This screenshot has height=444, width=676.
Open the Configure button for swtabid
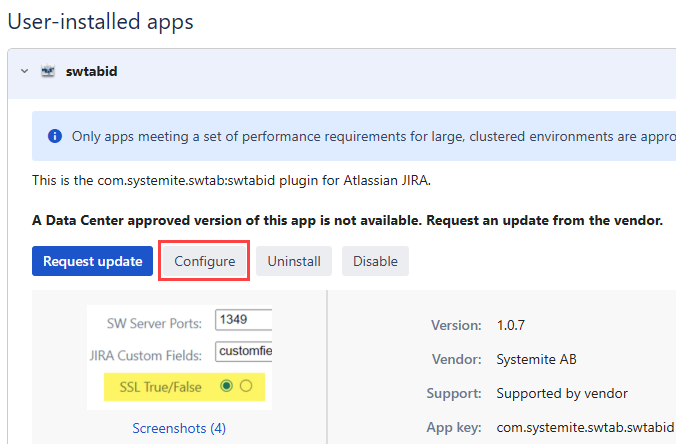click(204, 261)
